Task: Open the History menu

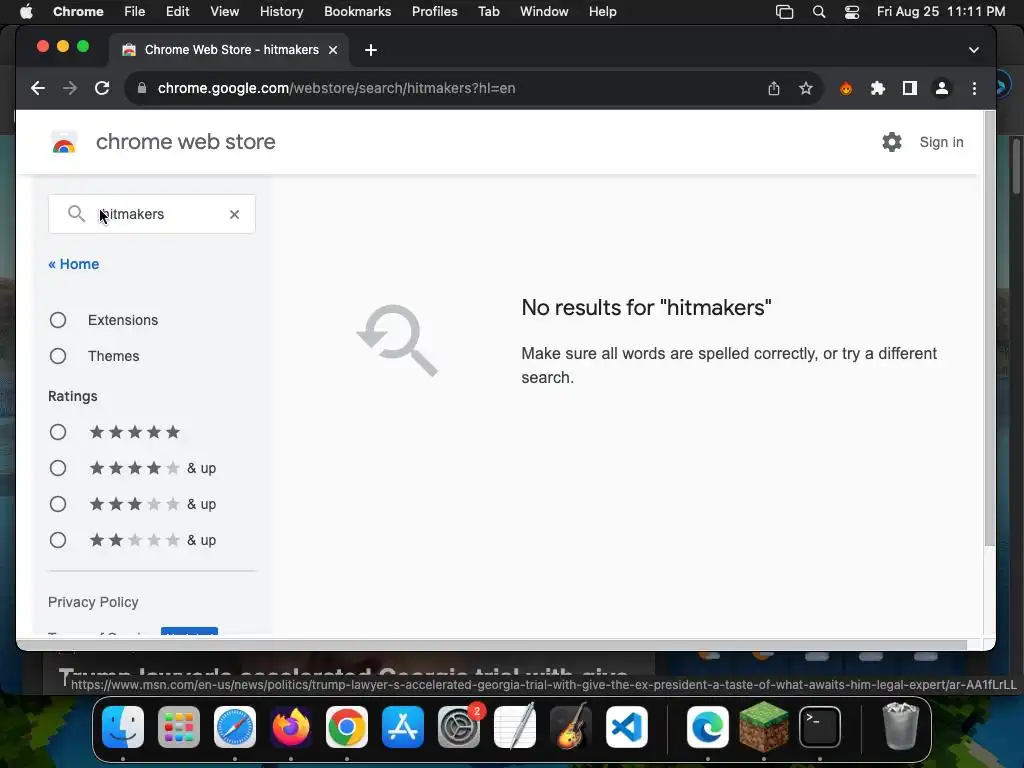Action: [281, 12]
